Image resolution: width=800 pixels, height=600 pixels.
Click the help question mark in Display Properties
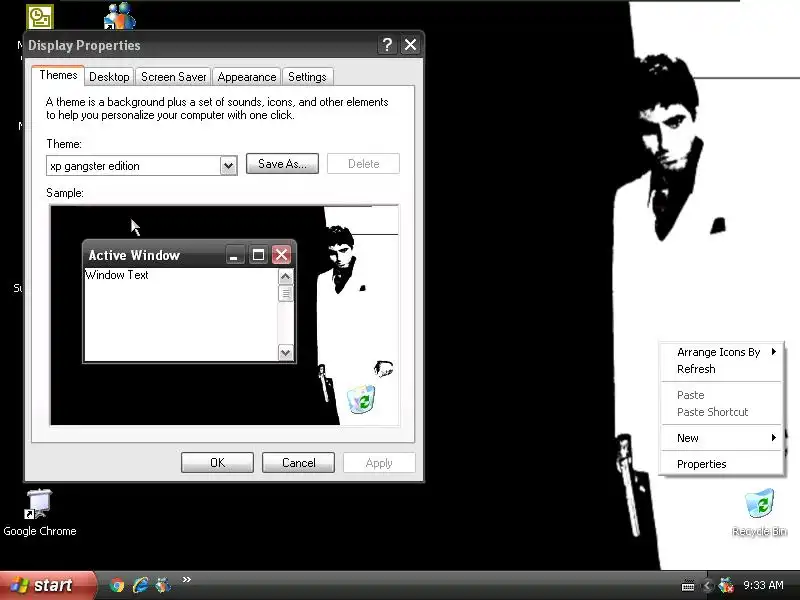pos(387,45)
